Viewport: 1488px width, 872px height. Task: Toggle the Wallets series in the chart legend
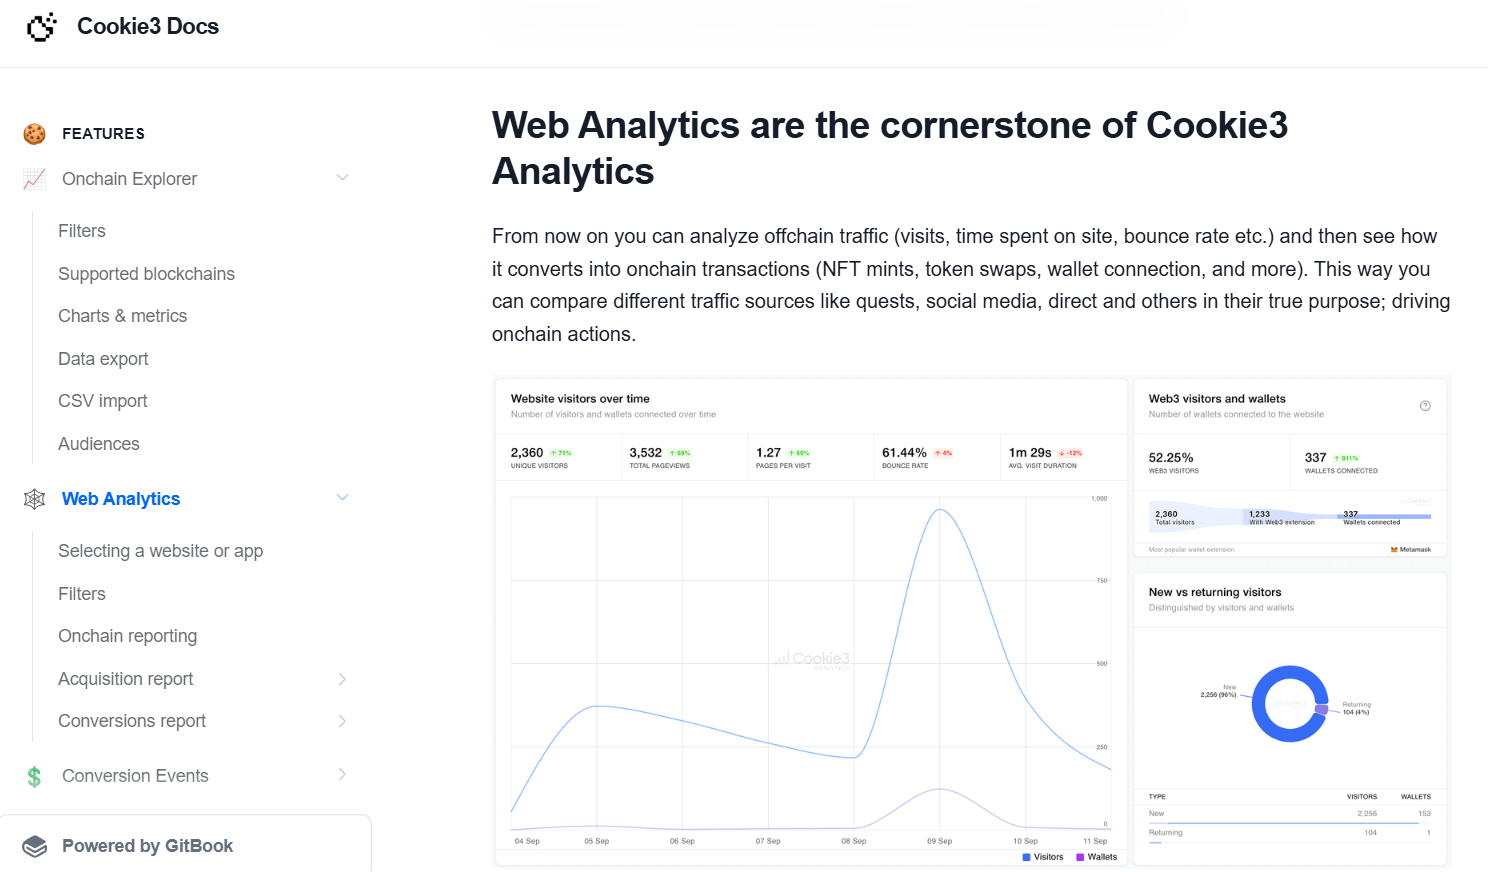(1098, 857)
